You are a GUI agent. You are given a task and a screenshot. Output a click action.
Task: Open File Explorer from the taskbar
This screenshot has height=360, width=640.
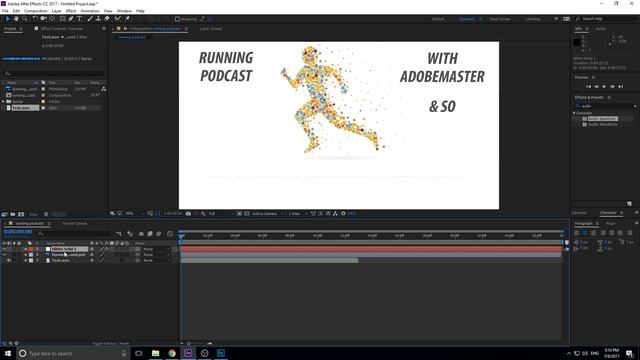pos(156,353)
